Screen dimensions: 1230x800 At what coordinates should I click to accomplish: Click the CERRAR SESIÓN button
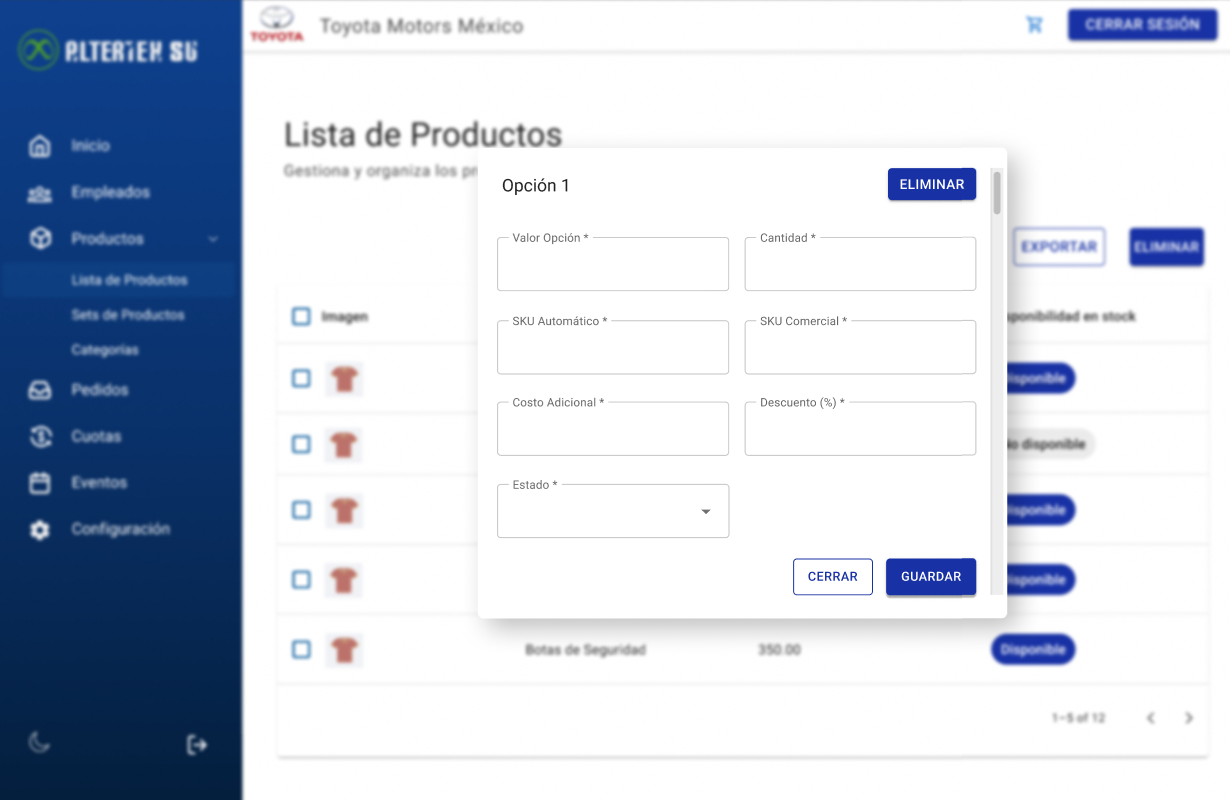[x=1142, y=25]
